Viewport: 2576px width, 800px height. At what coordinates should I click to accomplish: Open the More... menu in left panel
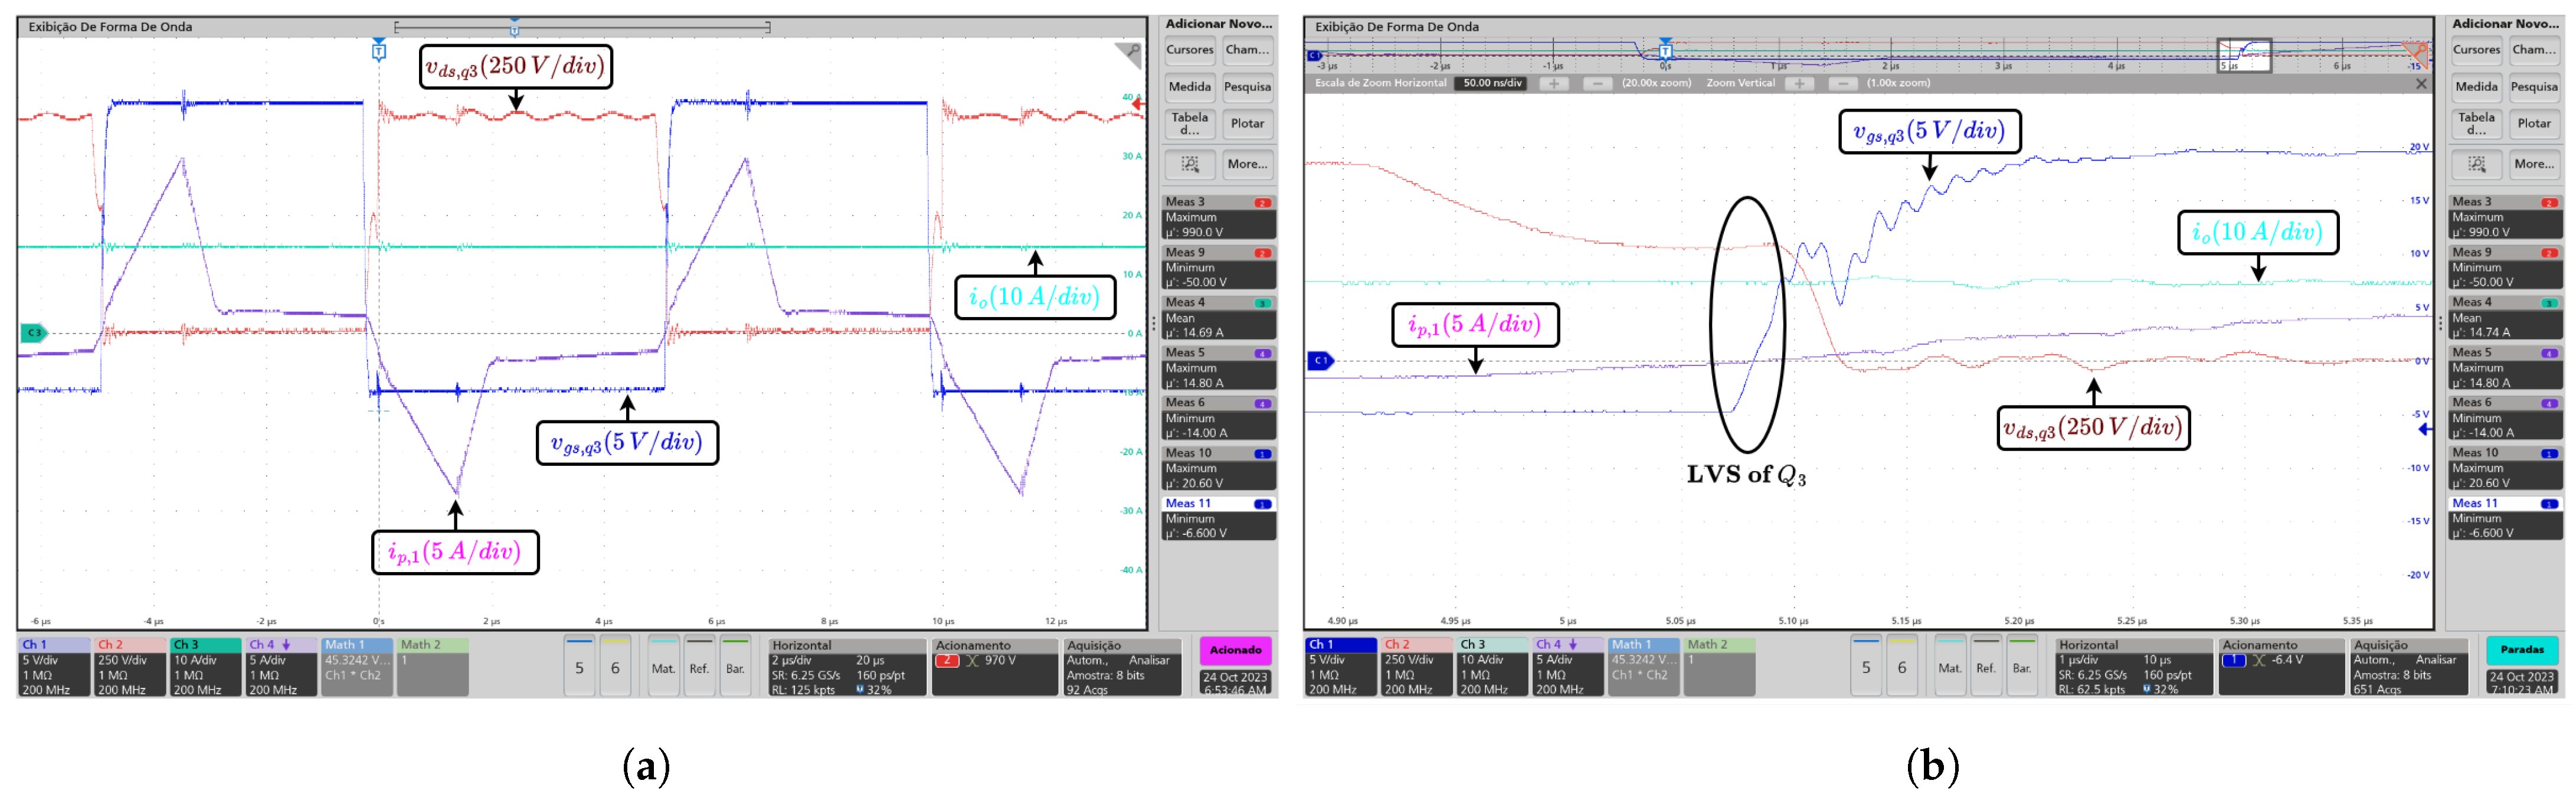tap(1247, 164)
